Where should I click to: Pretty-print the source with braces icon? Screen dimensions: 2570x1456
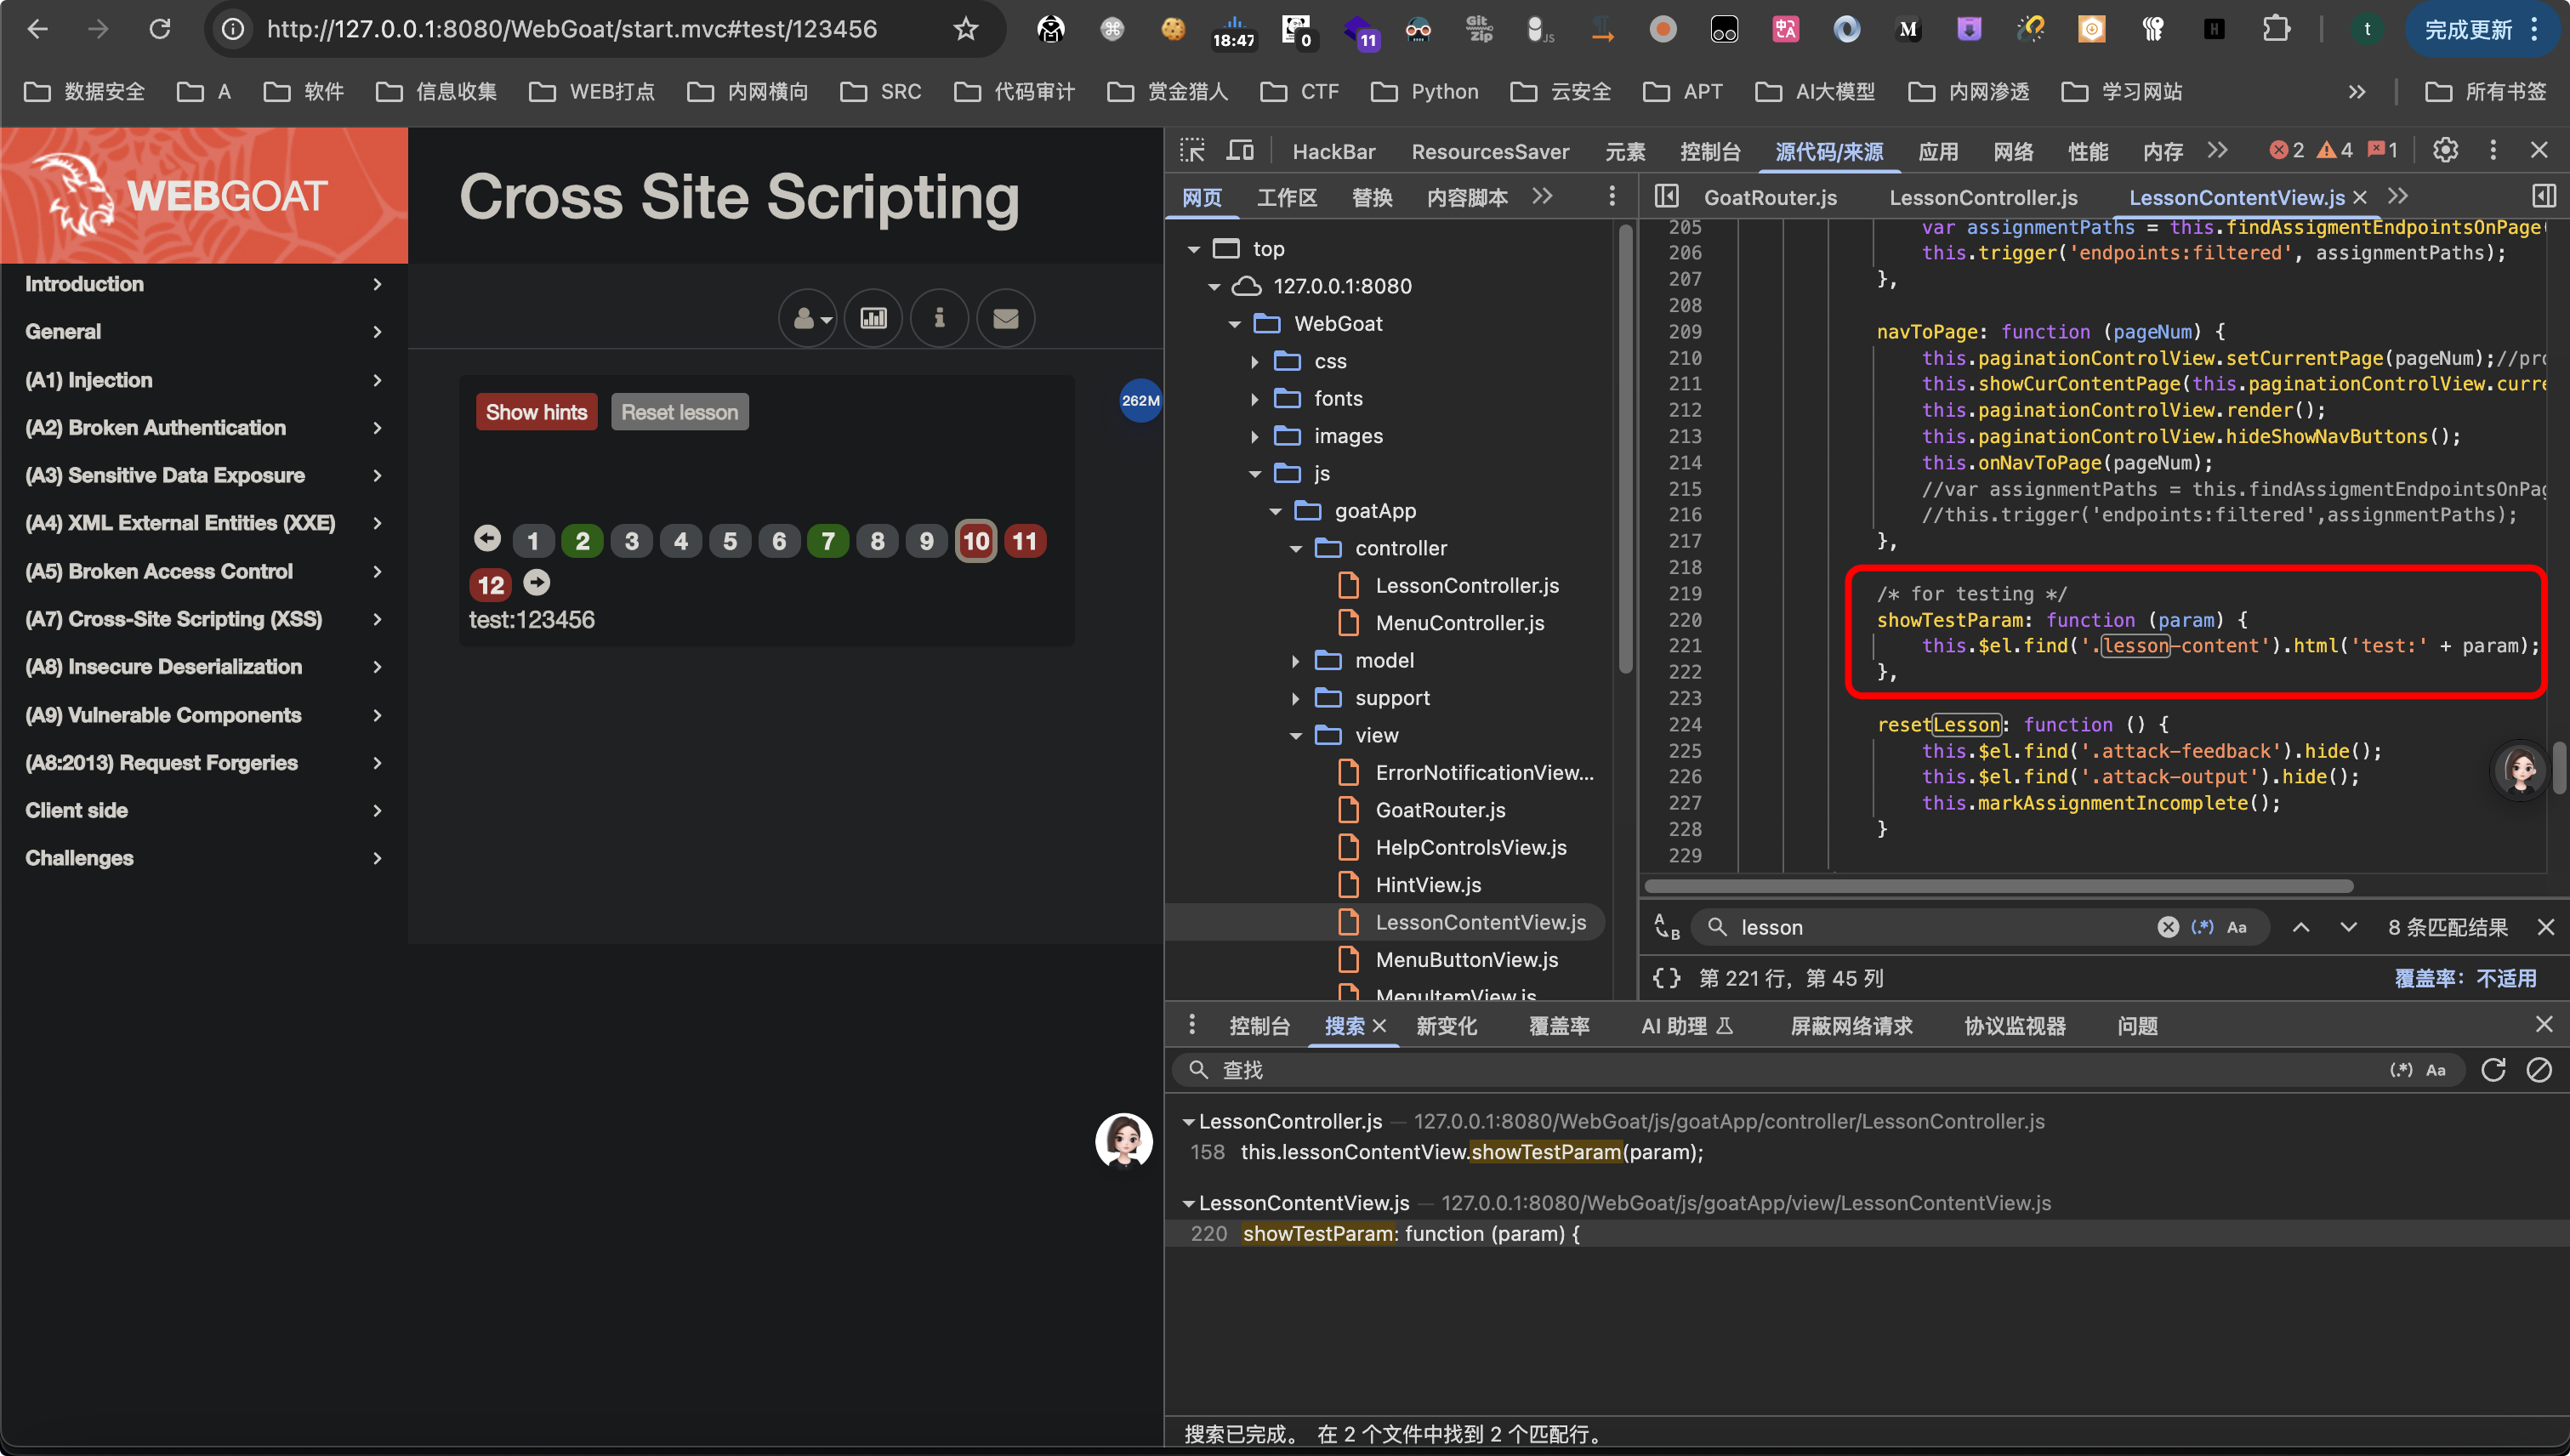[1666, 978]
